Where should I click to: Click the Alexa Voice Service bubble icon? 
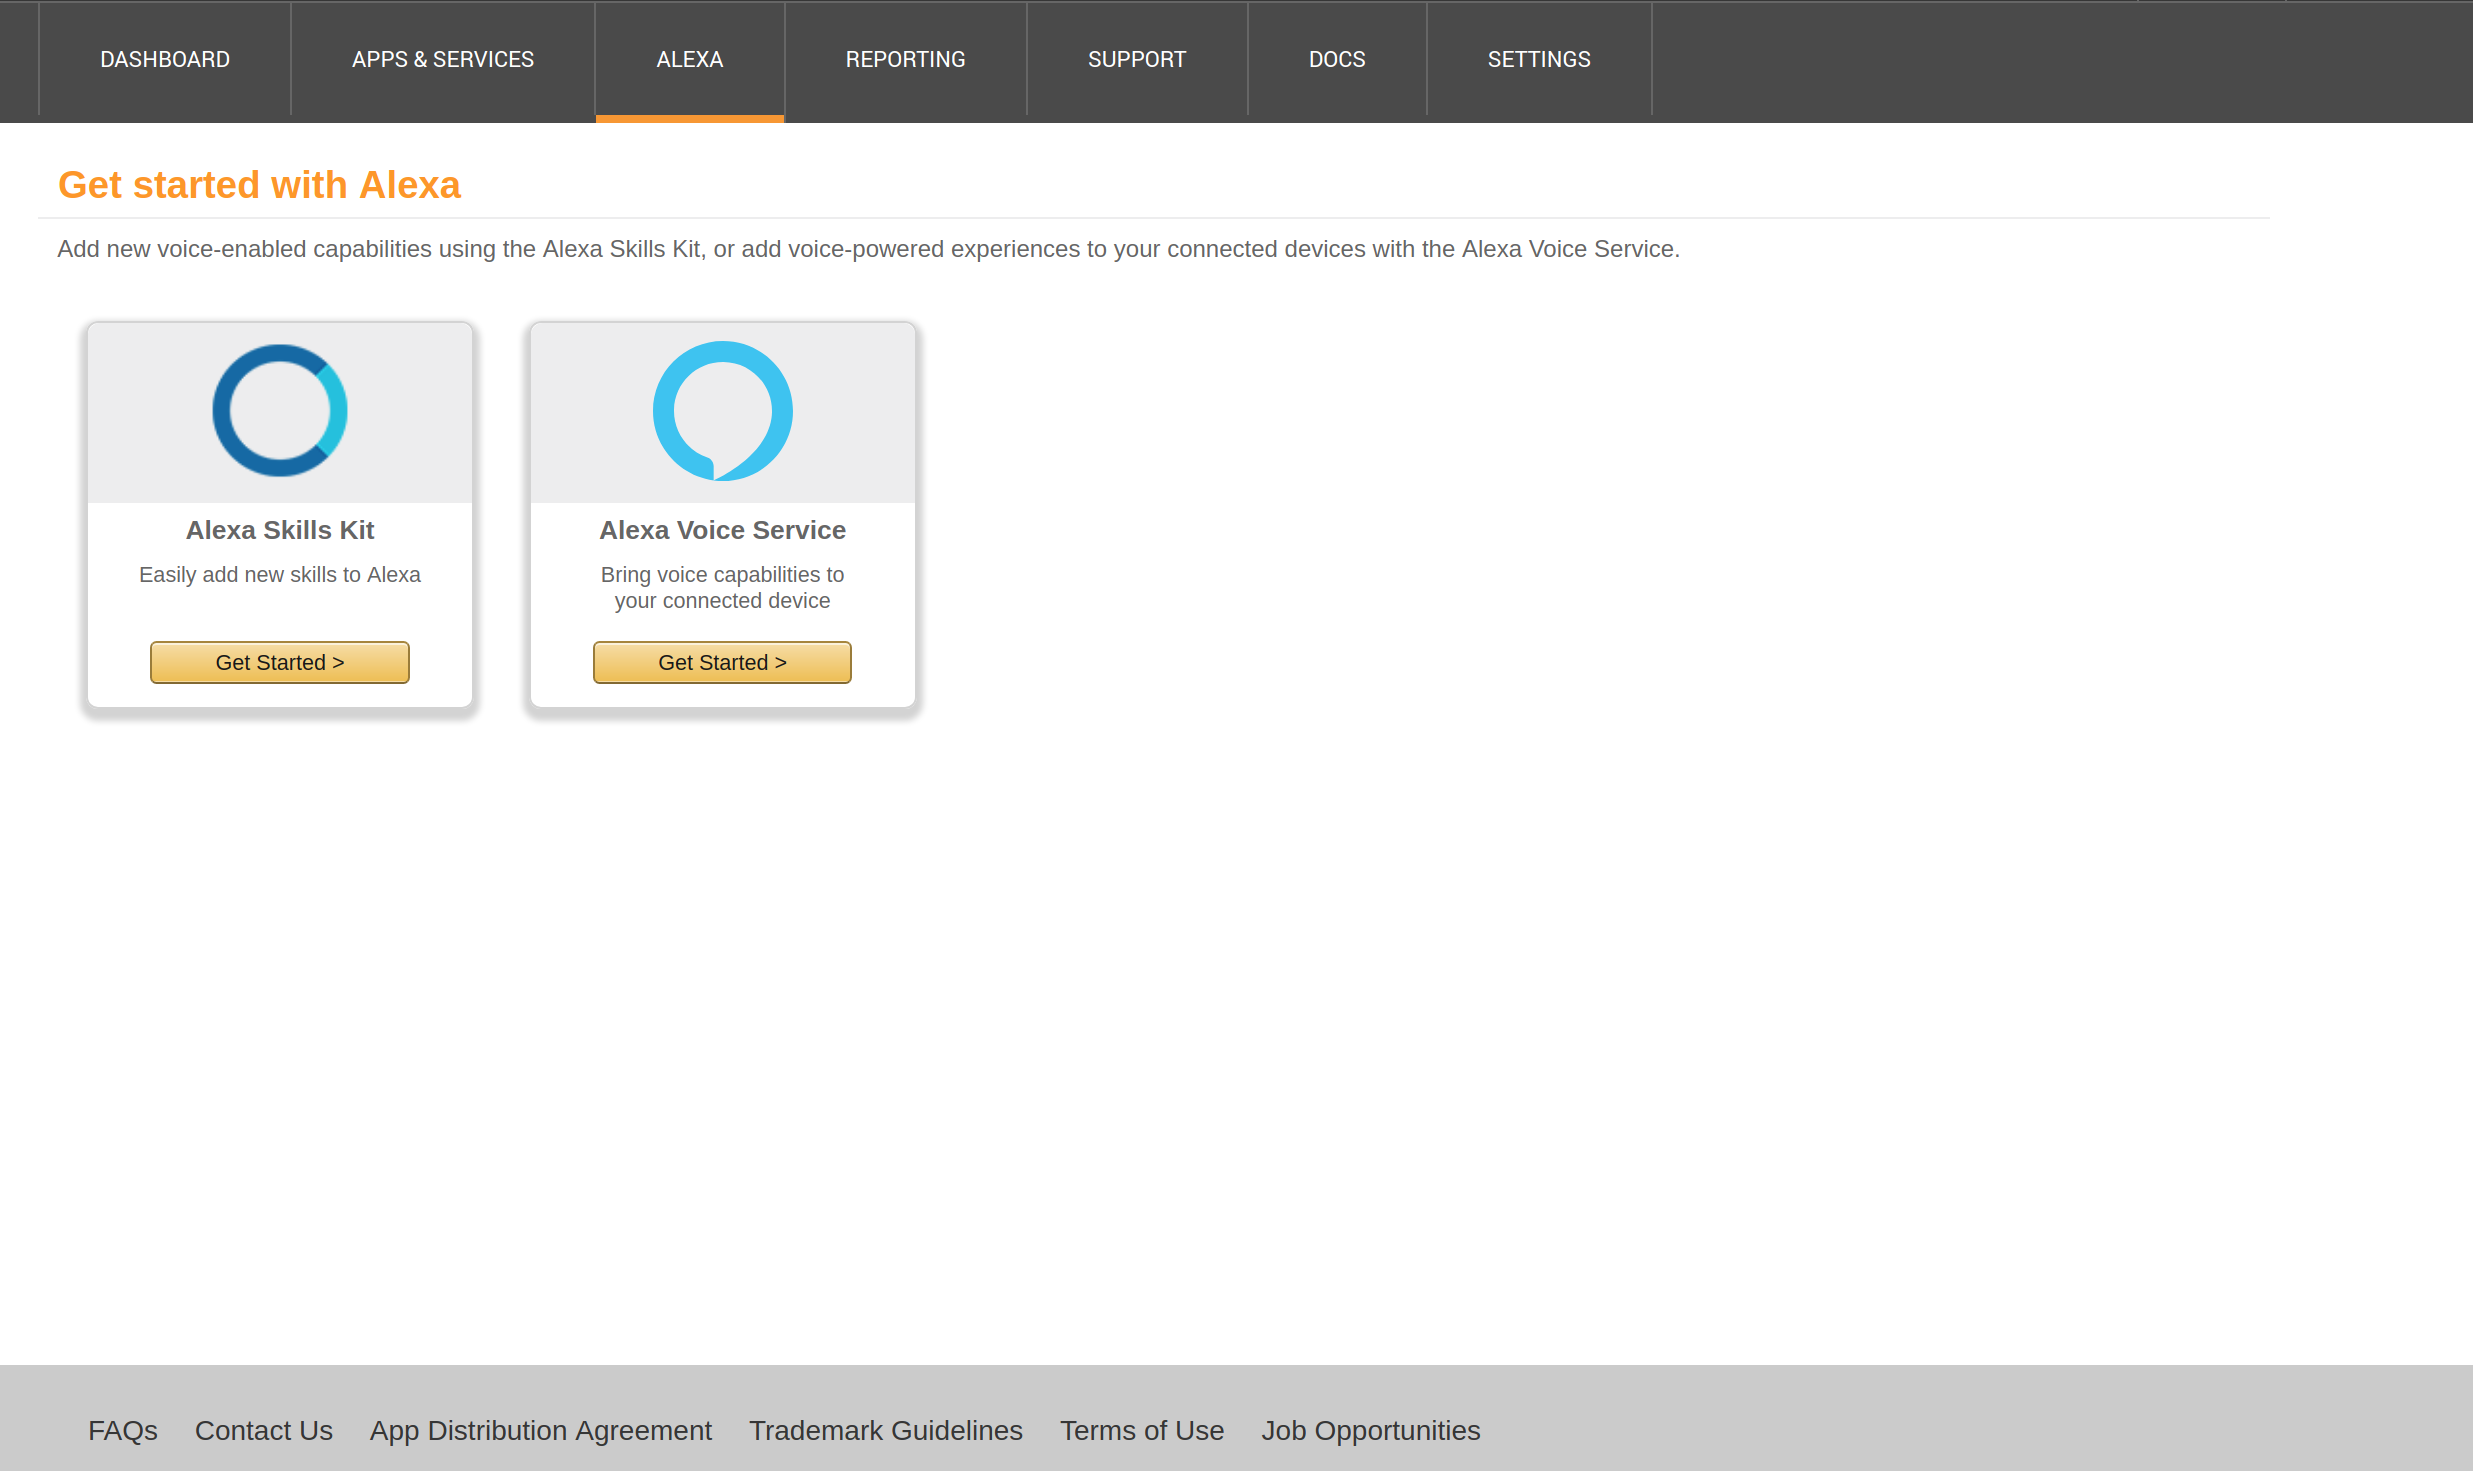tap(722, 411)
